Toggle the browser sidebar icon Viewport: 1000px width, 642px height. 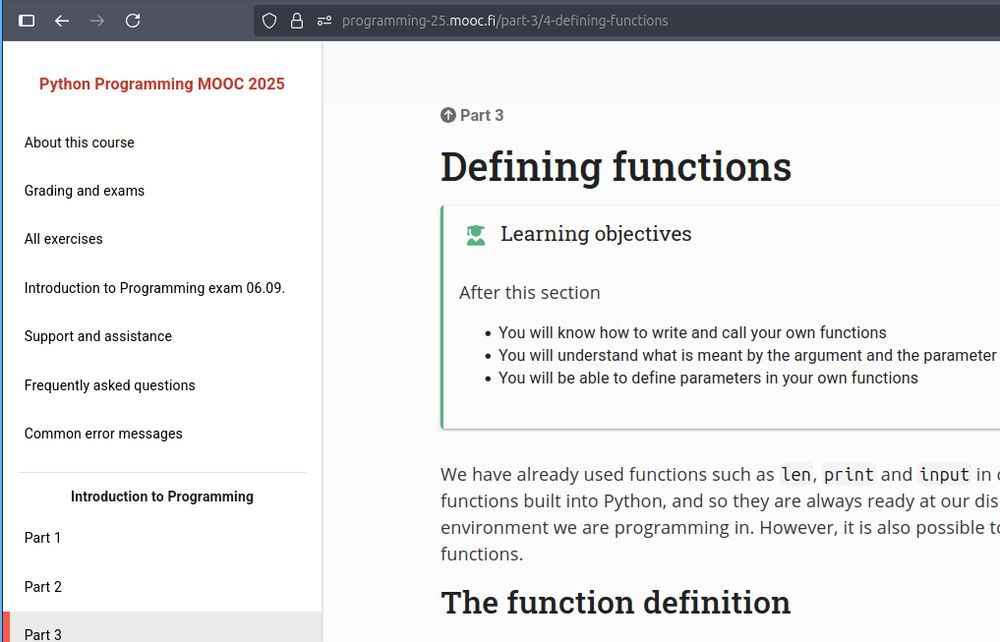click(27, 21)
